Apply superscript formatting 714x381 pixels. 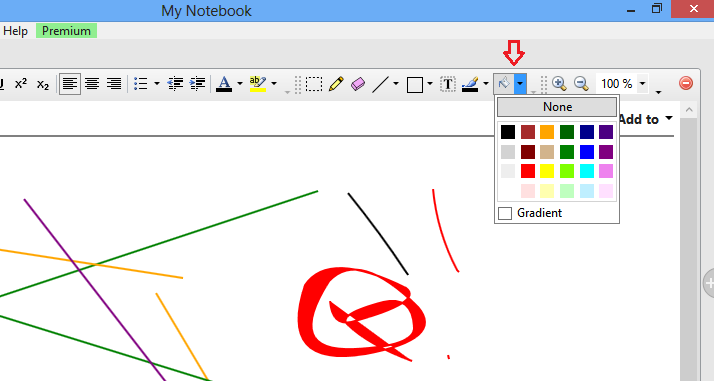(21, 84)
